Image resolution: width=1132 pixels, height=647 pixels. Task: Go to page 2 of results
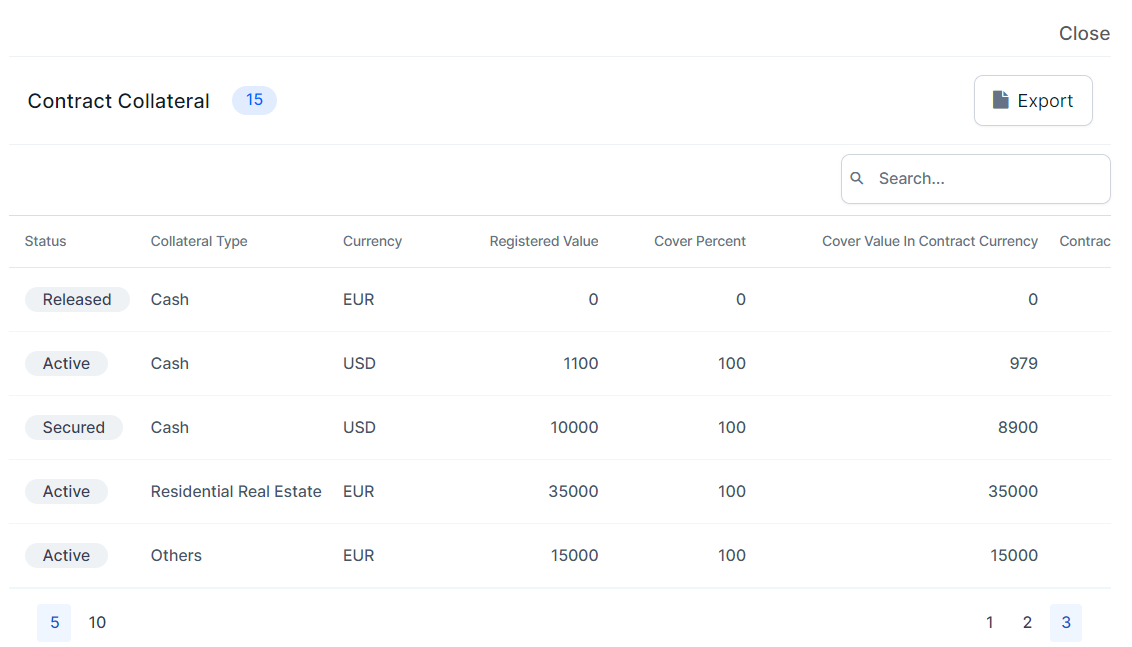(x=1027, y=623)
